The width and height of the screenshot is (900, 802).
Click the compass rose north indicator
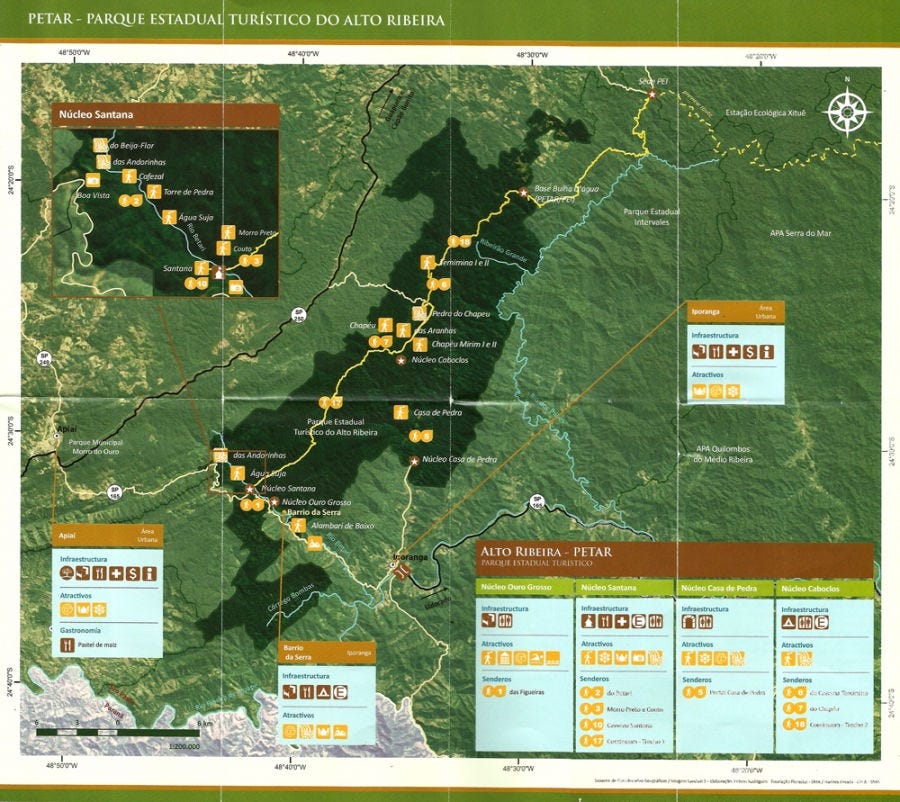coord(847,113)
